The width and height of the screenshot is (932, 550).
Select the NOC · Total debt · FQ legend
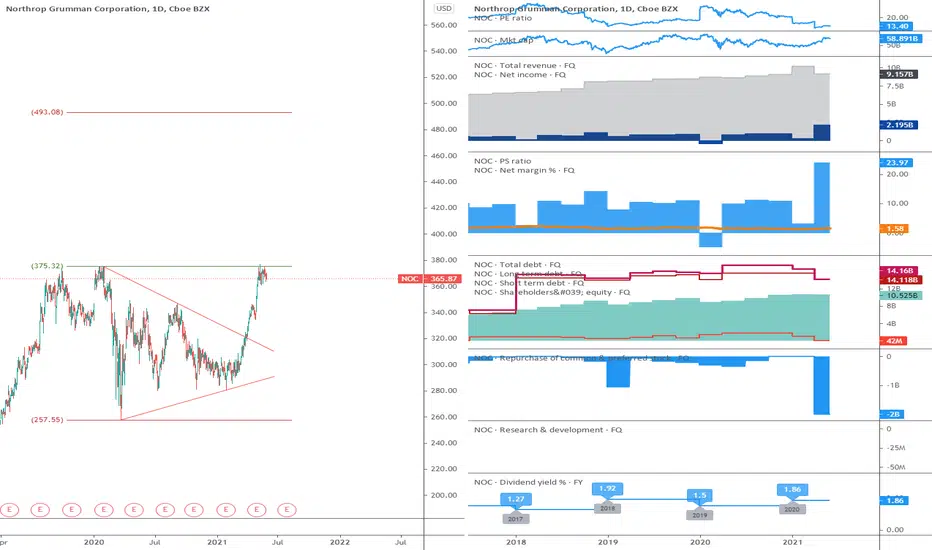517,265
